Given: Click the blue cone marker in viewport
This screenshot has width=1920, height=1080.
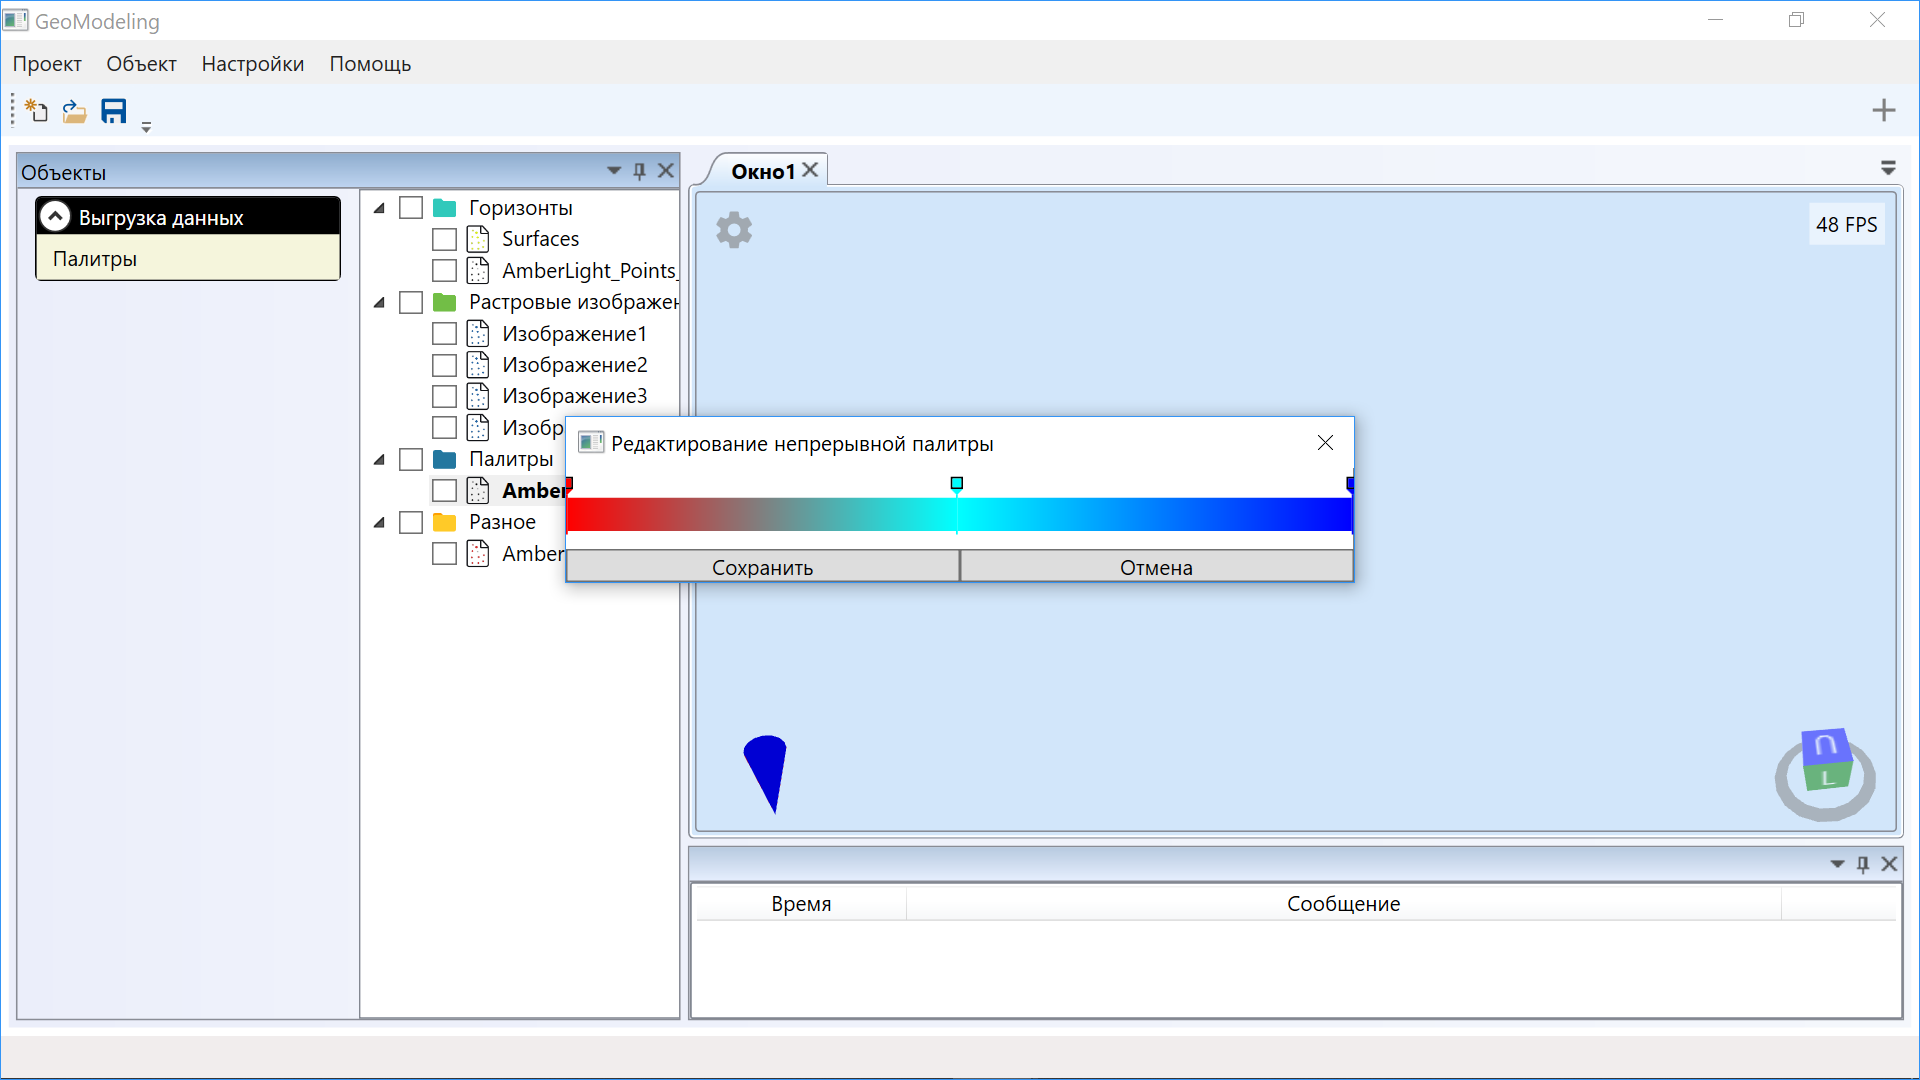Looking at the screenshot, I should click(x=767, y=772).
